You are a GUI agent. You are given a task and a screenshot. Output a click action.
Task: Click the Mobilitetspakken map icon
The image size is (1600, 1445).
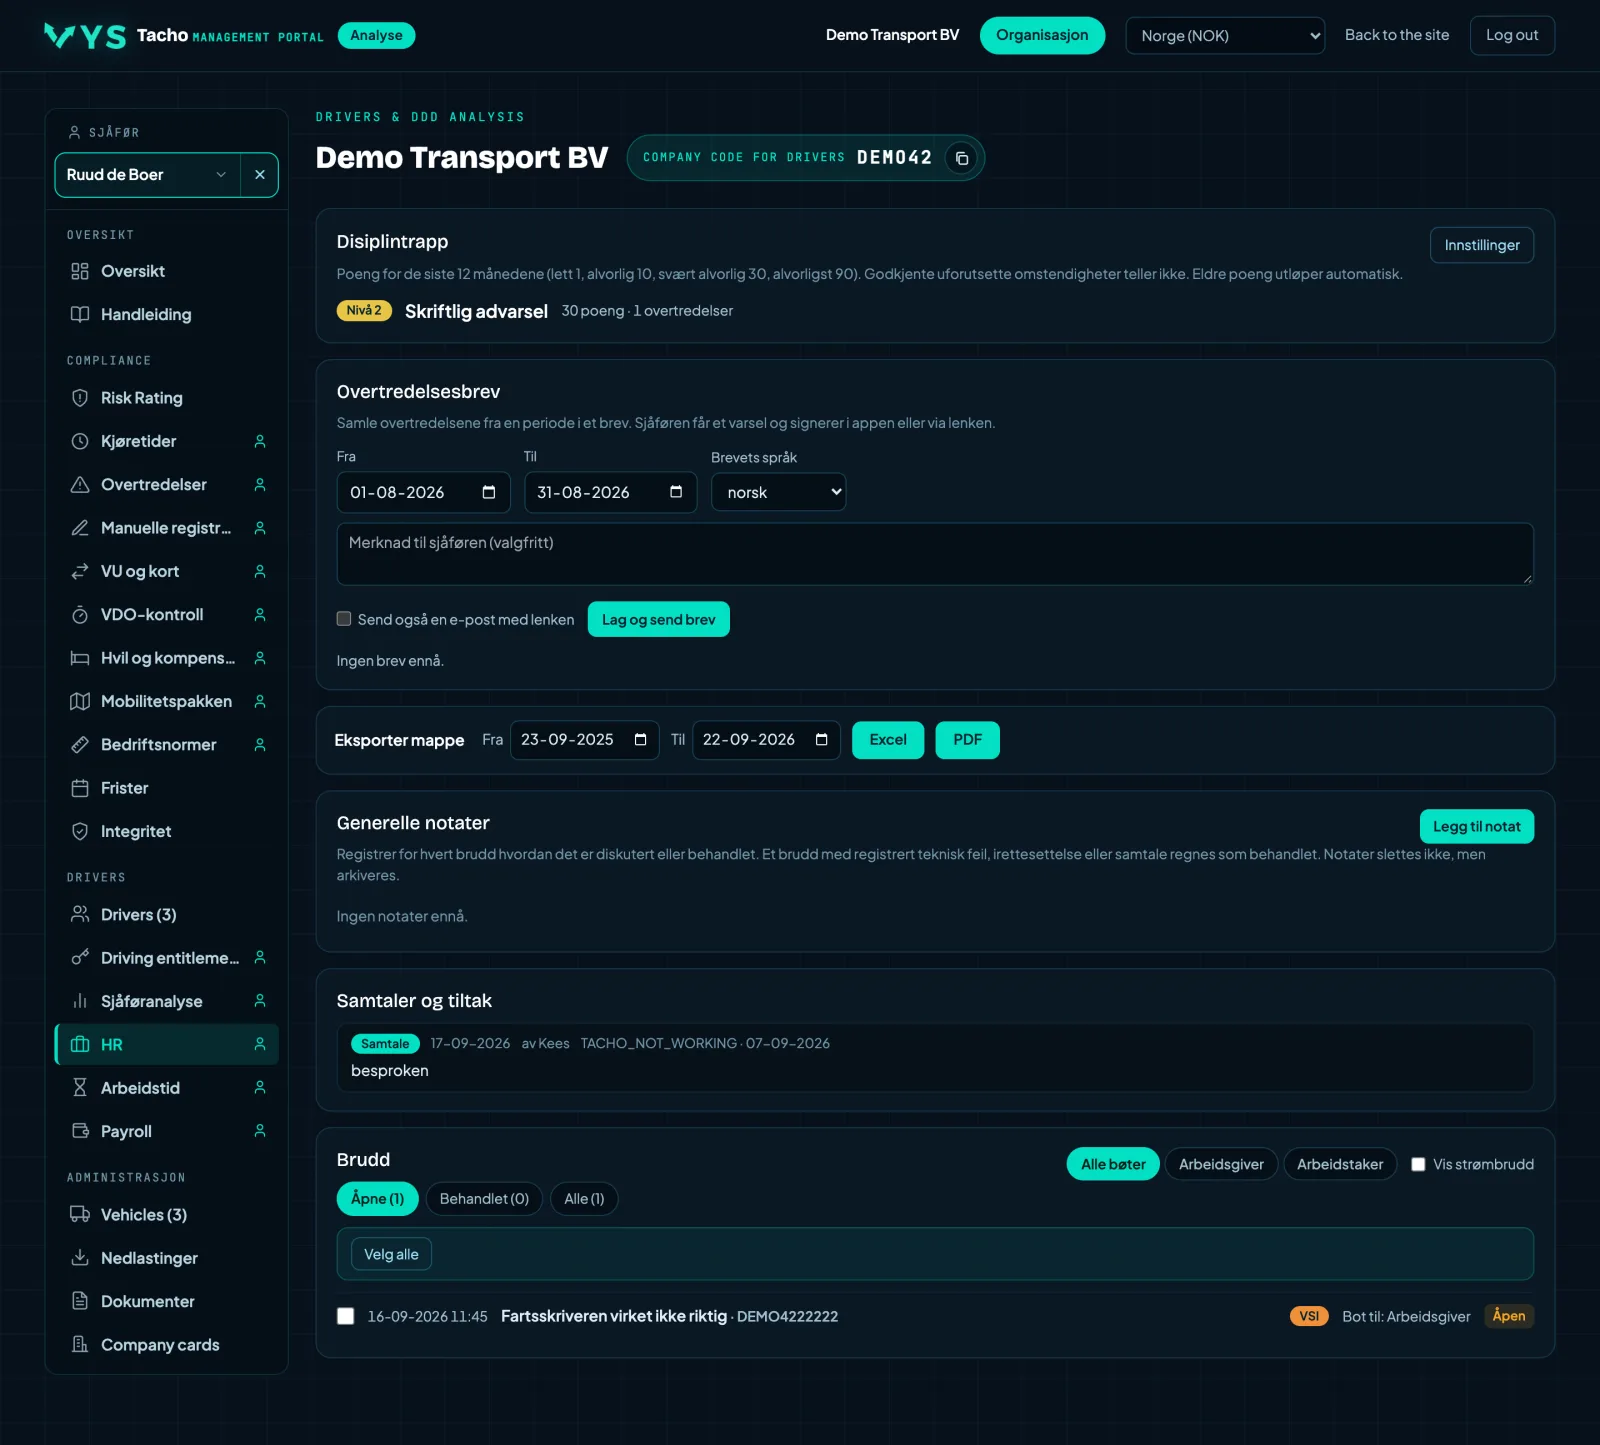coord(80,701)
